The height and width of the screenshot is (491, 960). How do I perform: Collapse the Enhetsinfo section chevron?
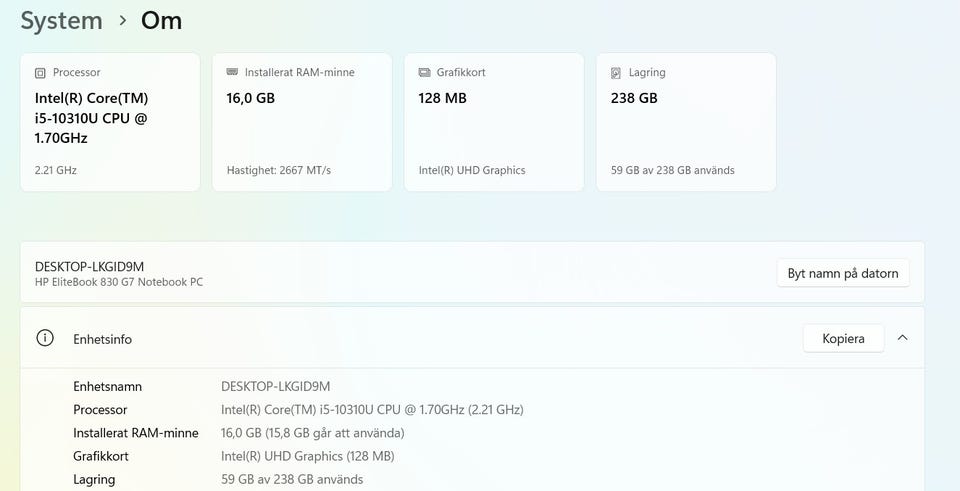pos(902,338)
